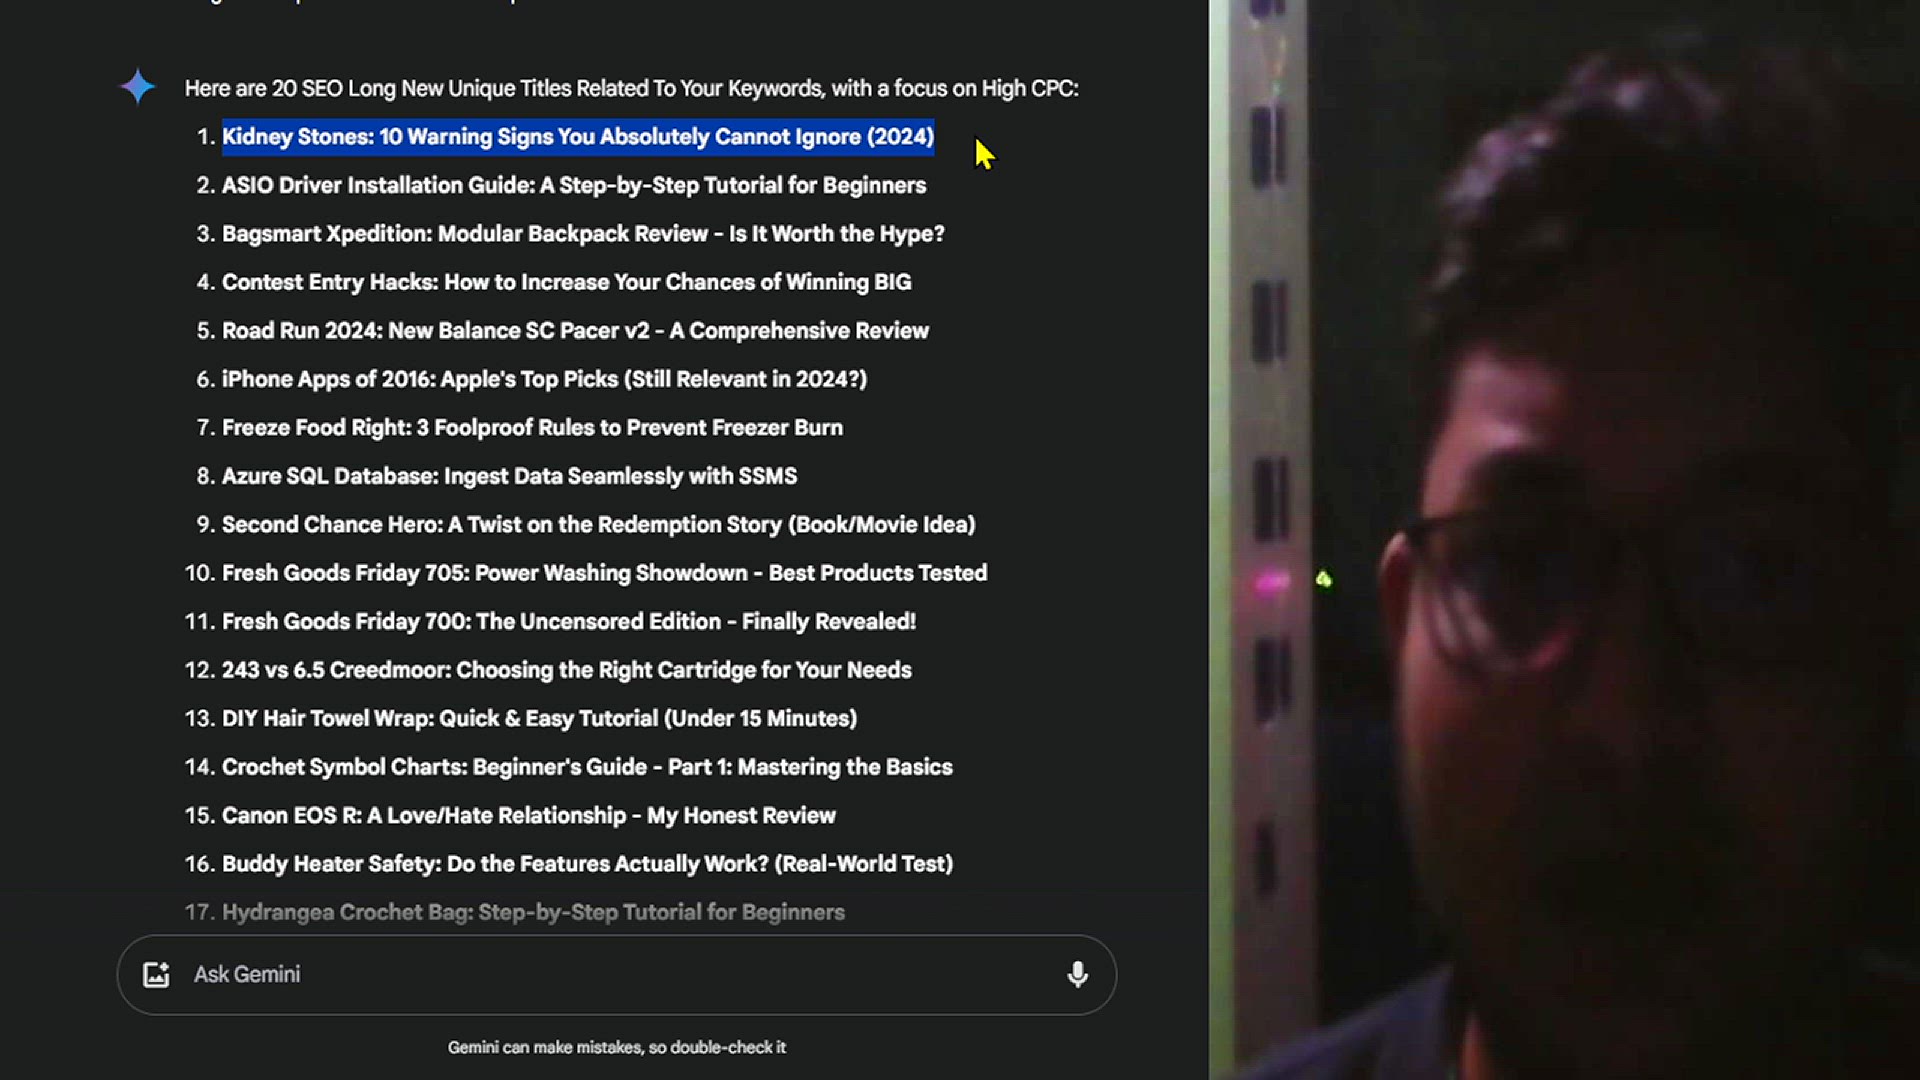Focus the Ask Gemini prompt field

[x=616, y=975]
